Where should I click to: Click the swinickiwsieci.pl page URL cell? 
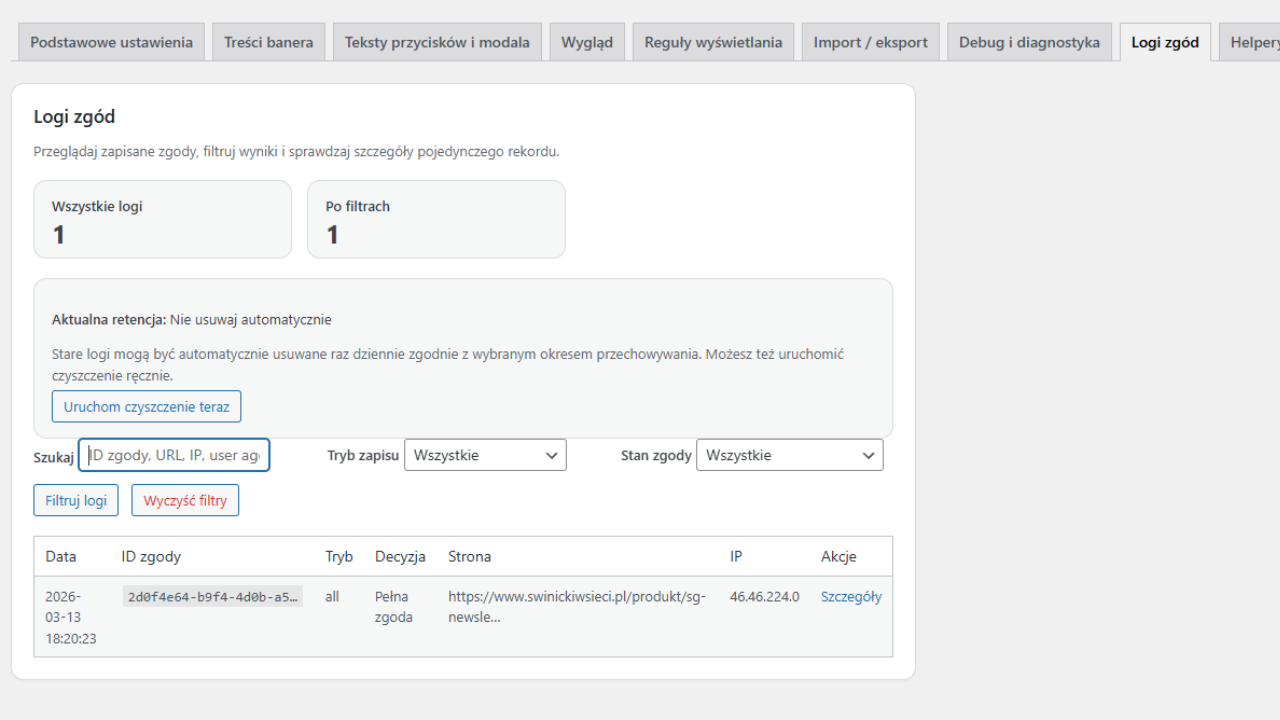[x=577, y=606]
